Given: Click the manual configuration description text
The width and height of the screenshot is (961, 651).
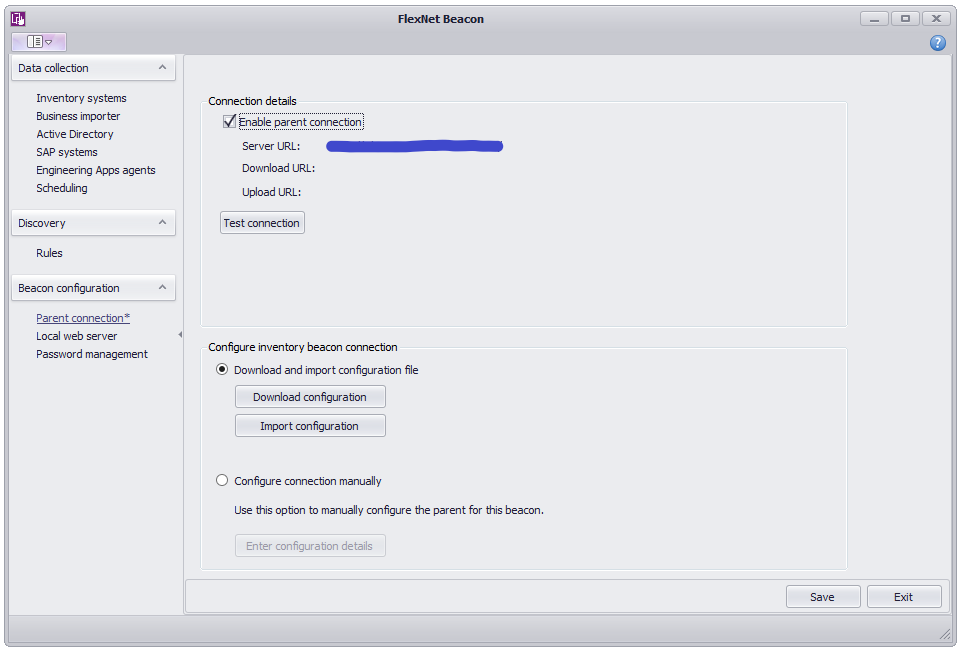Looking at the screenshot, I should (x=389, y=510).
